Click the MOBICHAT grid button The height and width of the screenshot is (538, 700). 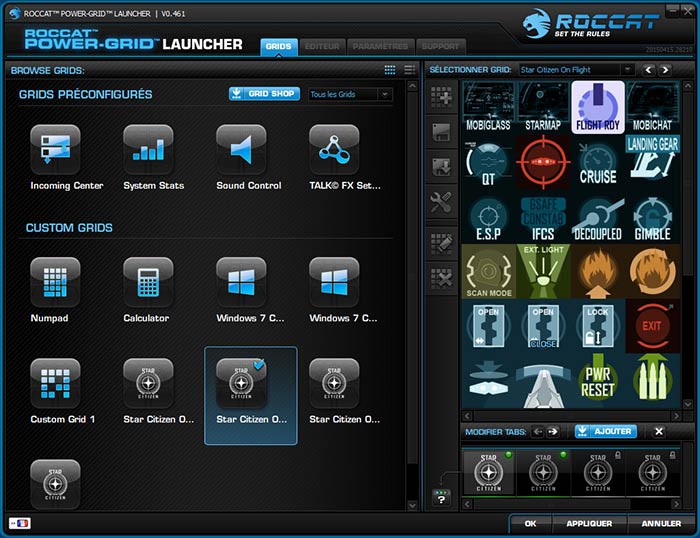(653, 107)
